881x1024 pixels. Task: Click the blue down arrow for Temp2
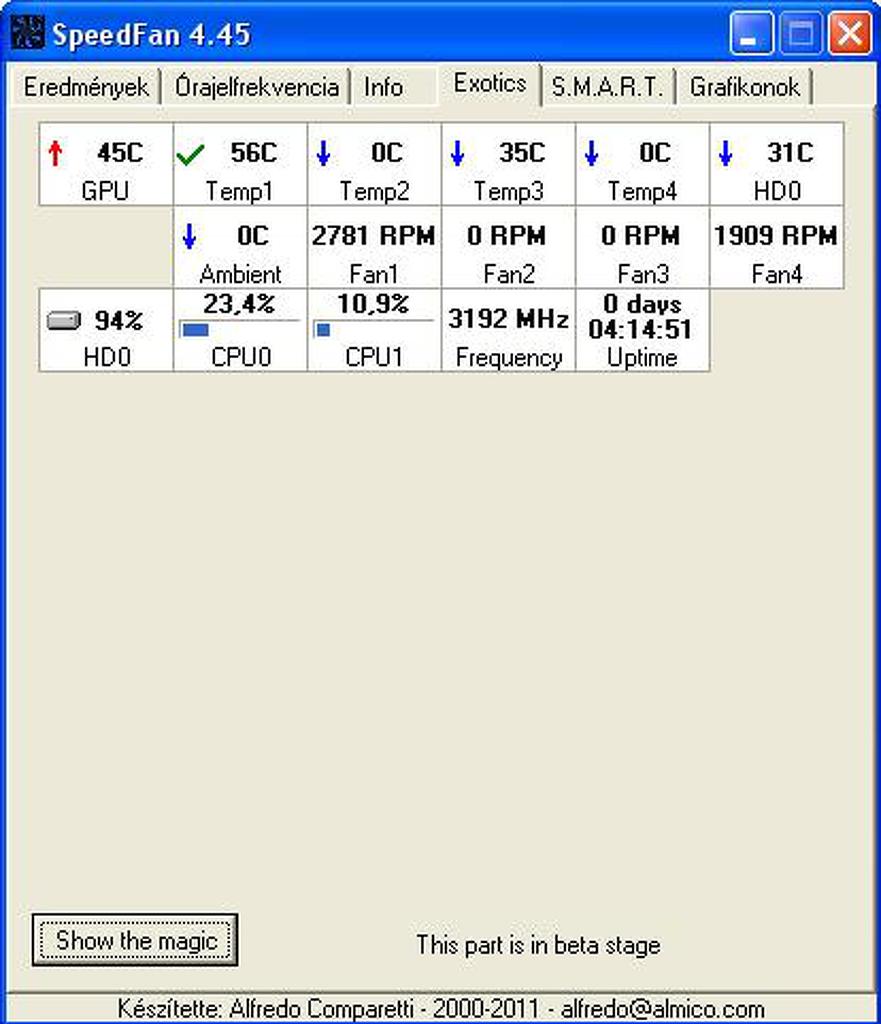[323, 153]
